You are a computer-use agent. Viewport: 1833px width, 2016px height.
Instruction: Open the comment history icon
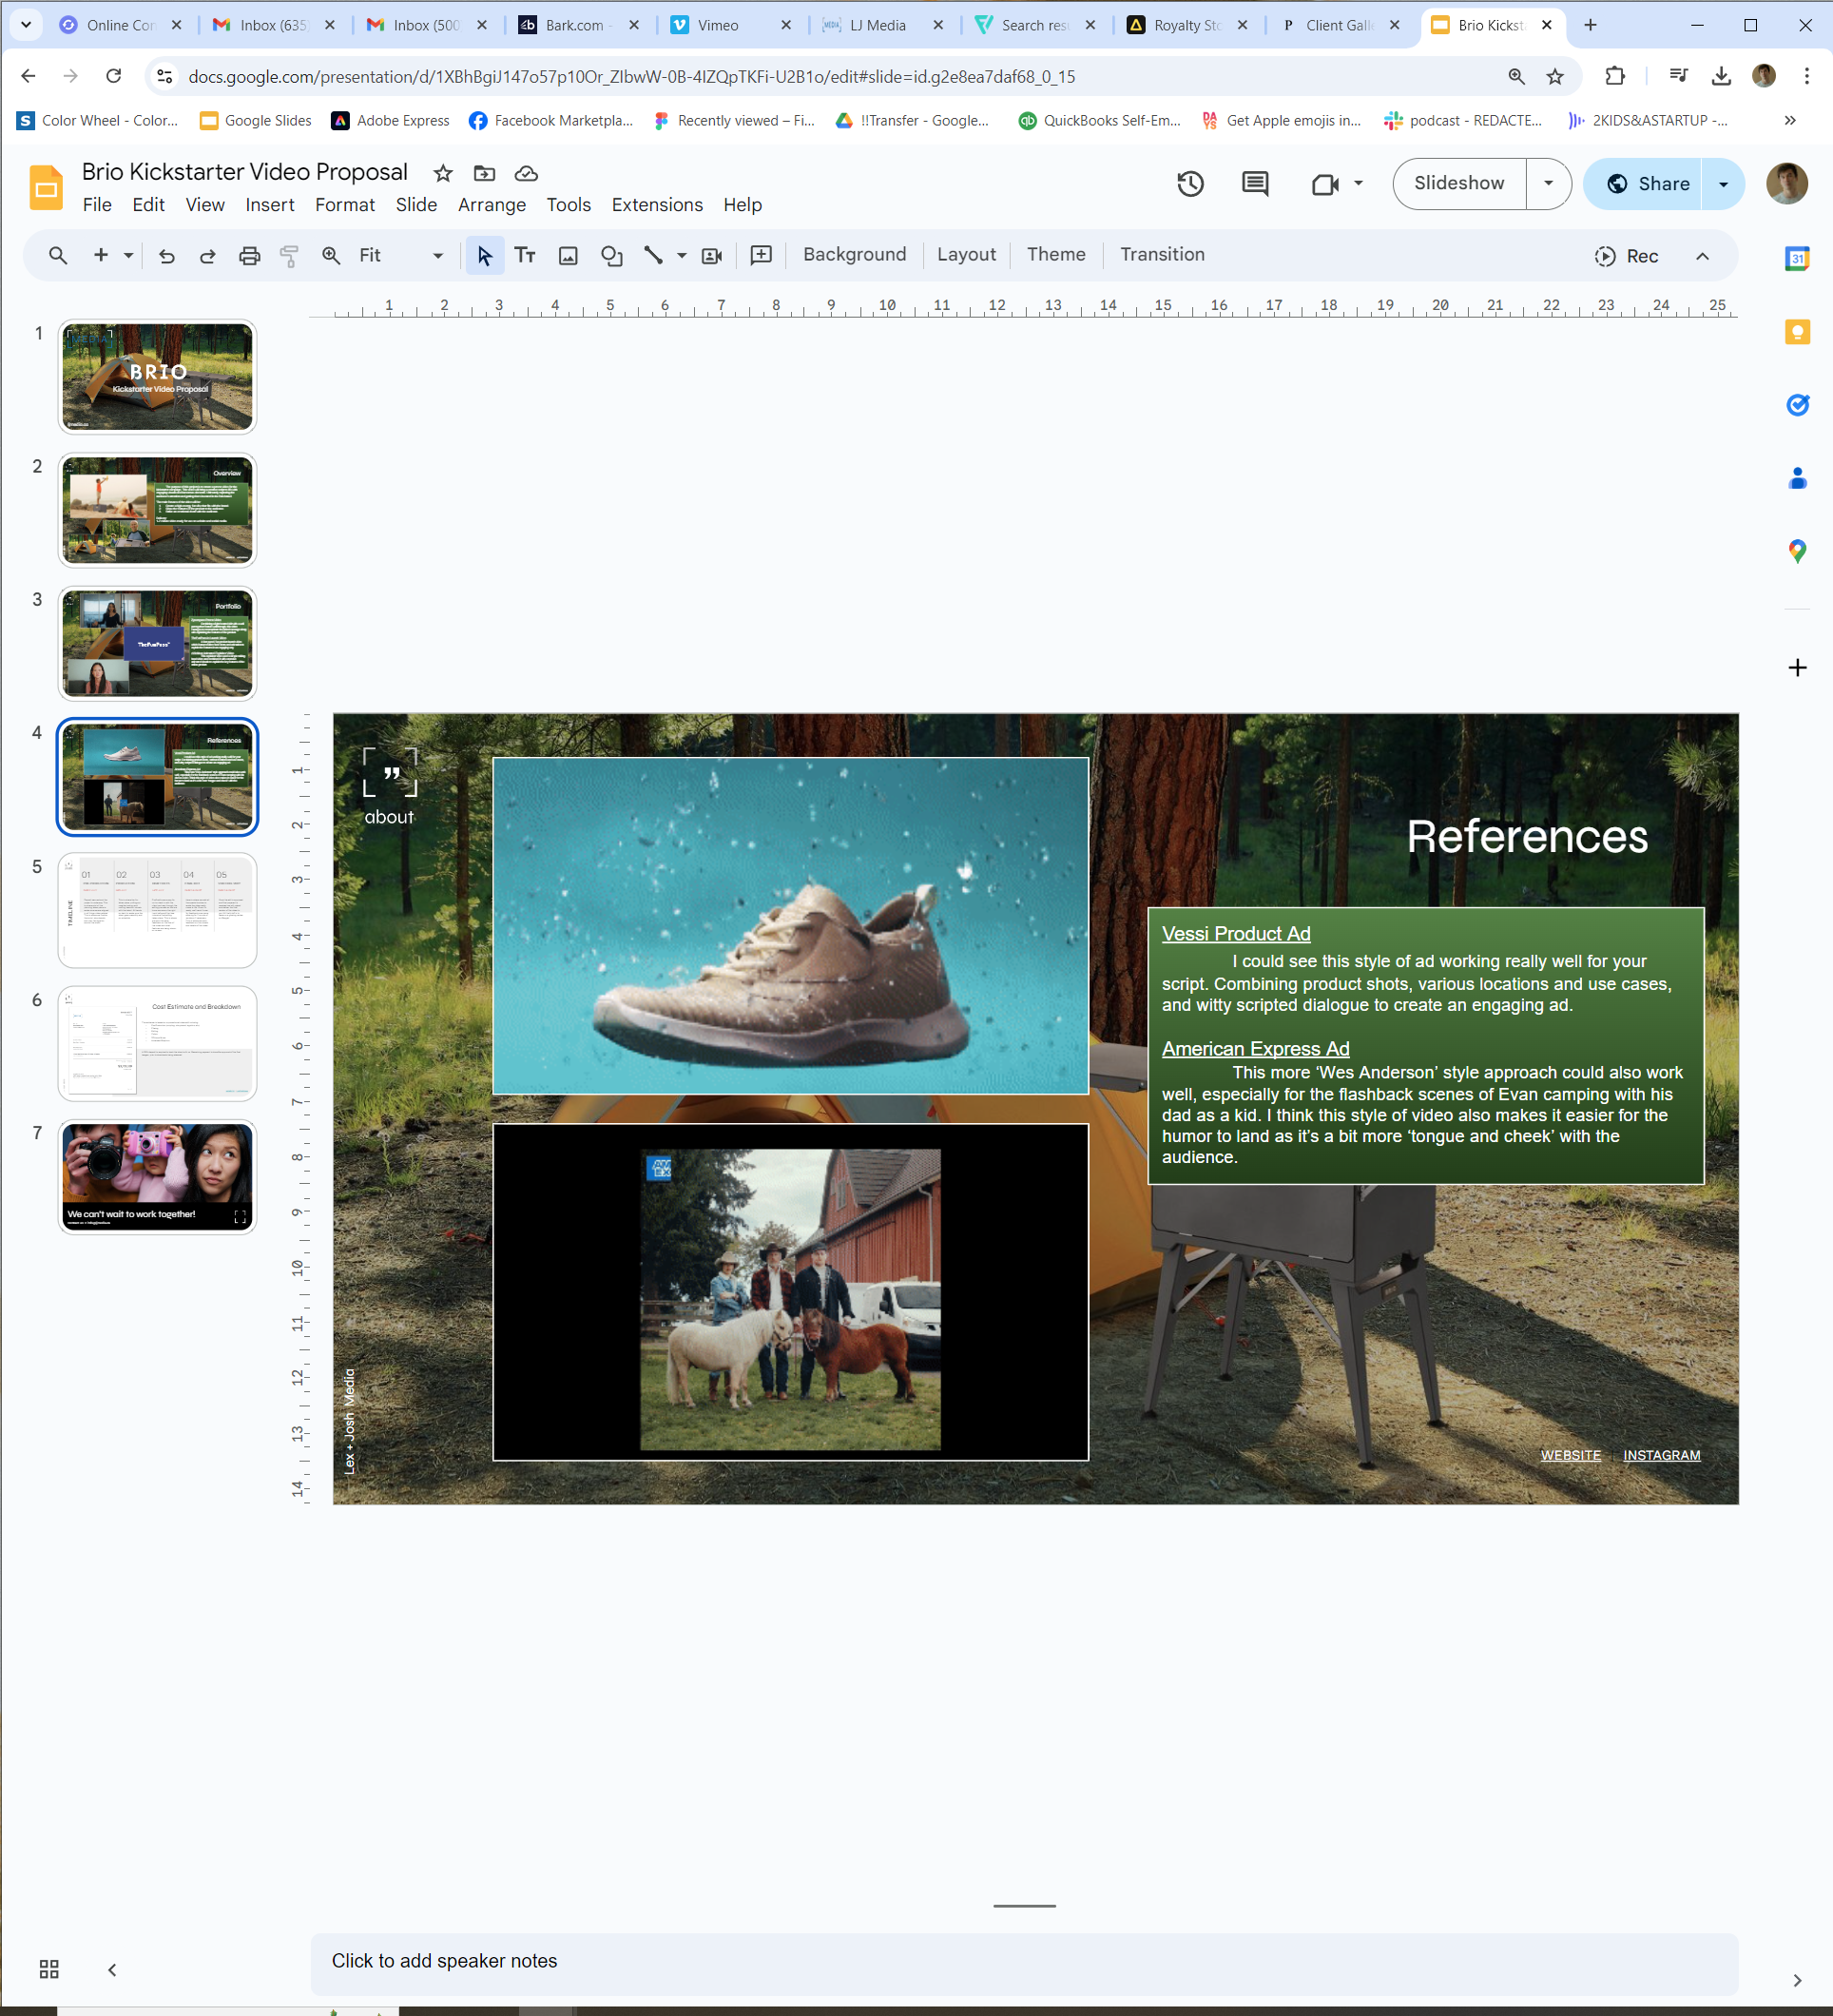click(1255, 183)
